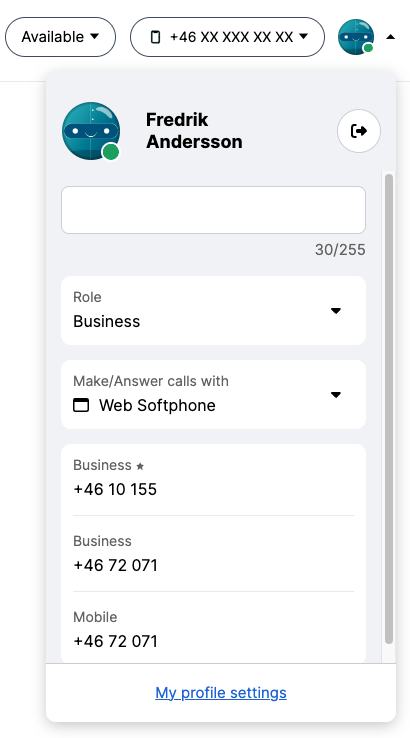Open the Available status dropdown

tap(60, 37)
